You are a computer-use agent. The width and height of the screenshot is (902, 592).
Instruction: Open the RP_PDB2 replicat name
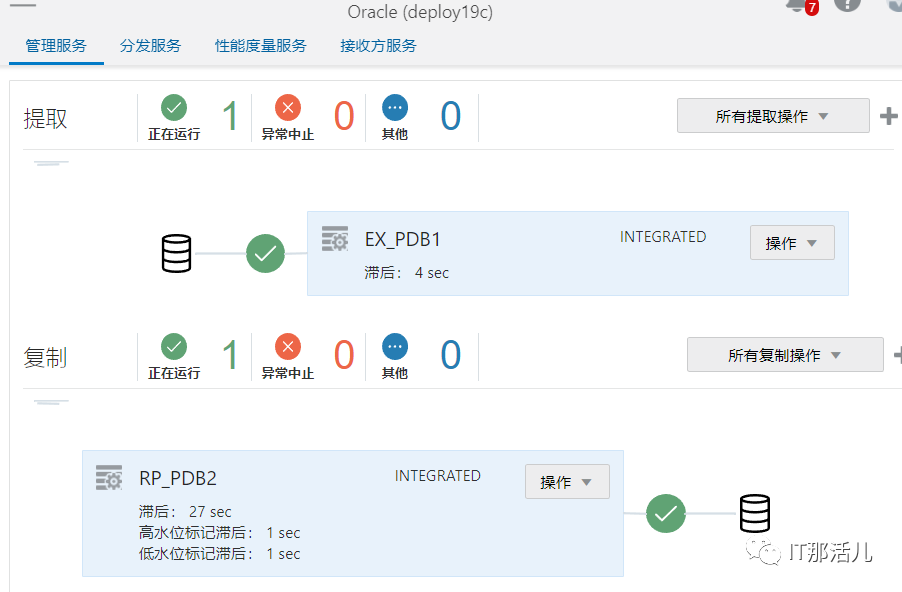pyautogui.click(x=178, y=479)
